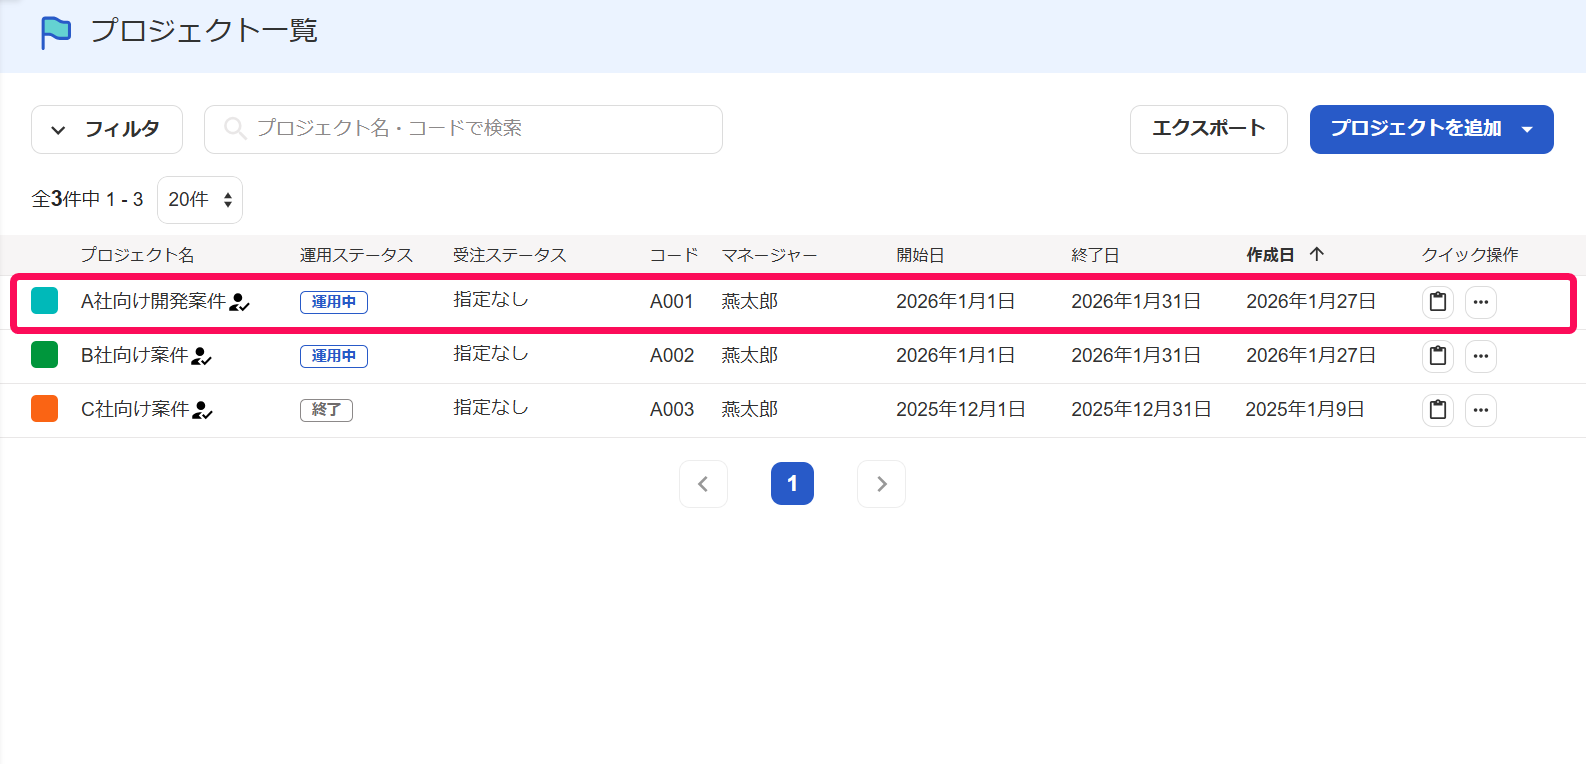
Task: Click the teal color swatch of A社向け開発案件
Action: (45, 301)
